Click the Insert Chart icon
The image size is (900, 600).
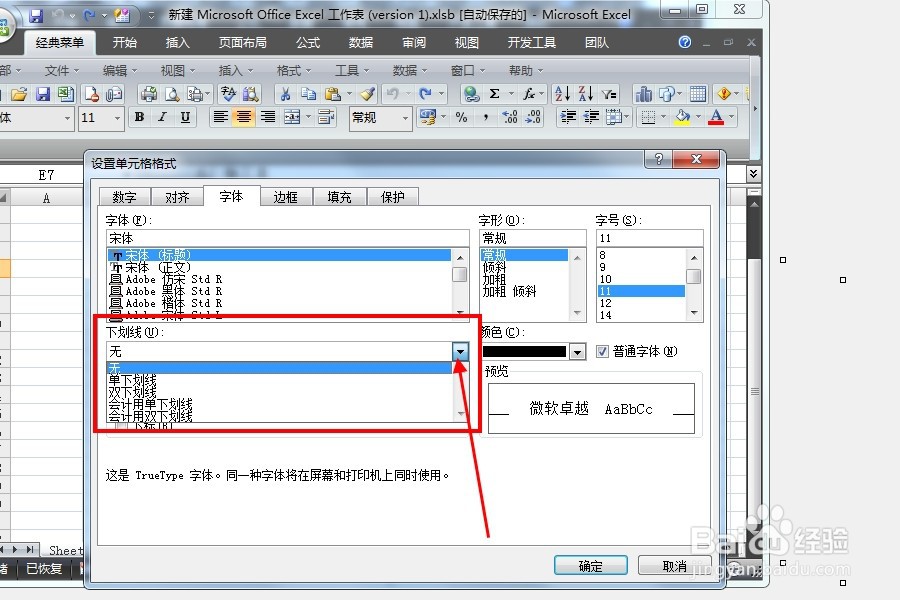point(643,94)
